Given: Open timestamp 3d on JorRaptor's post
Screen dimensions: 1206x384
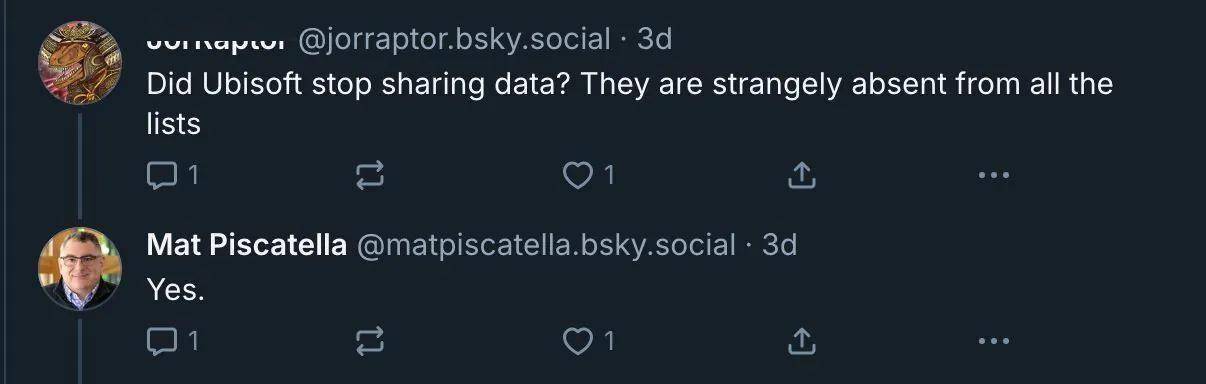Looking at the screenshot, I should [655, 39].
